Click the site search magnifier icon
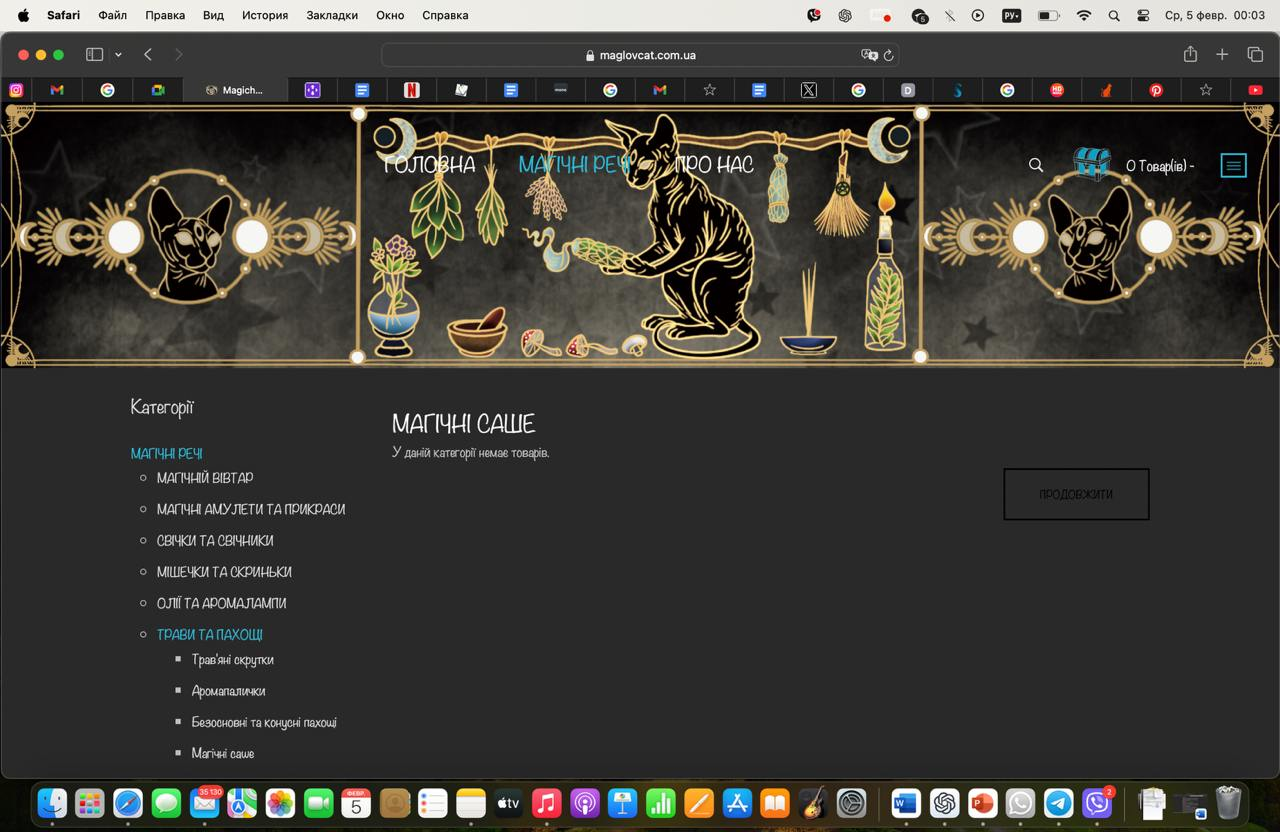Screen dimensions: 1280x832 tap(1036, 165)
